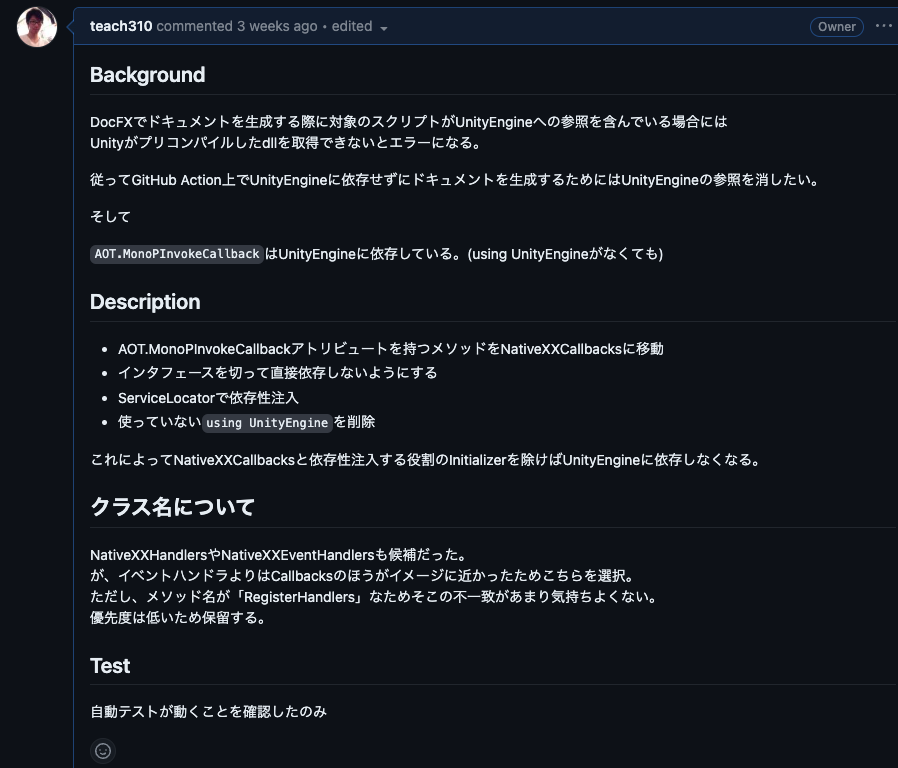Image resolution: width=898 pixels, height=768 pixels.
Task: Add a reaction using the smiley icon
Action: (x=103, y=750)
